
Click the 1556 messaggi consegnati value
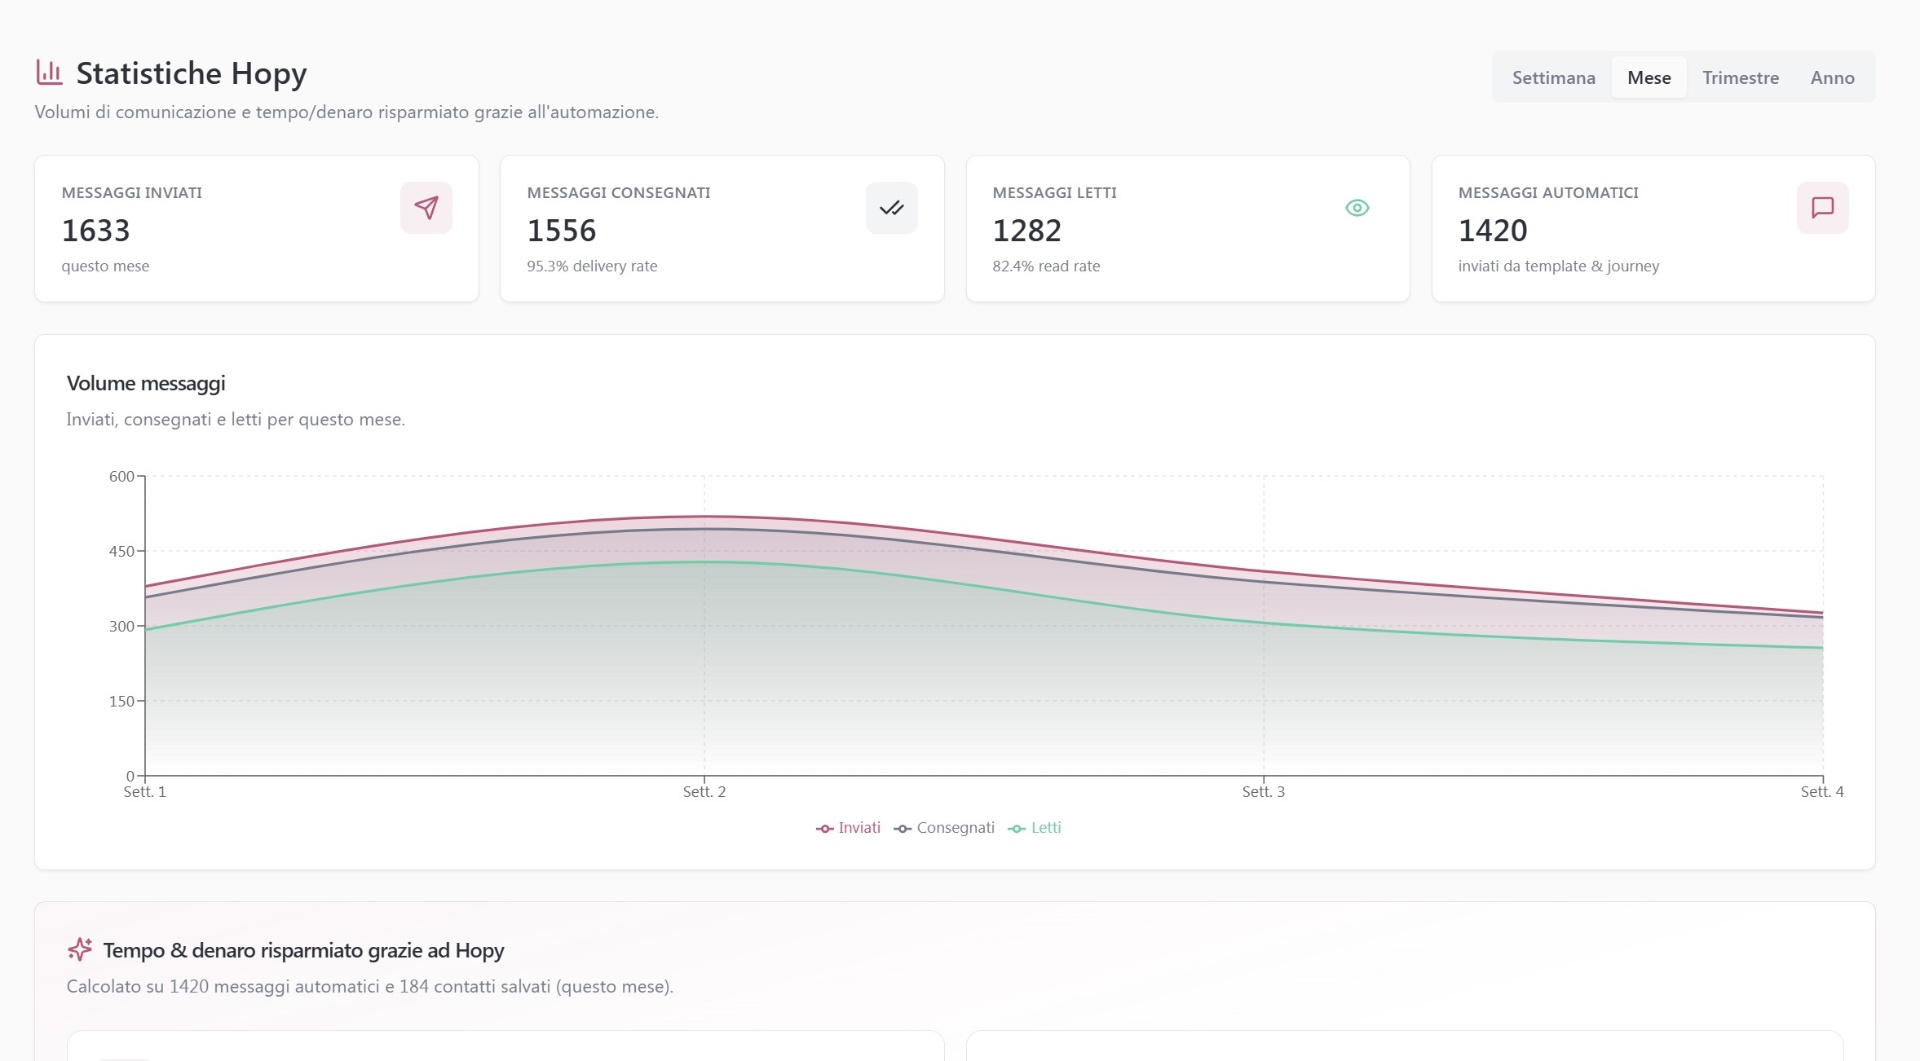tap(562, 231)
